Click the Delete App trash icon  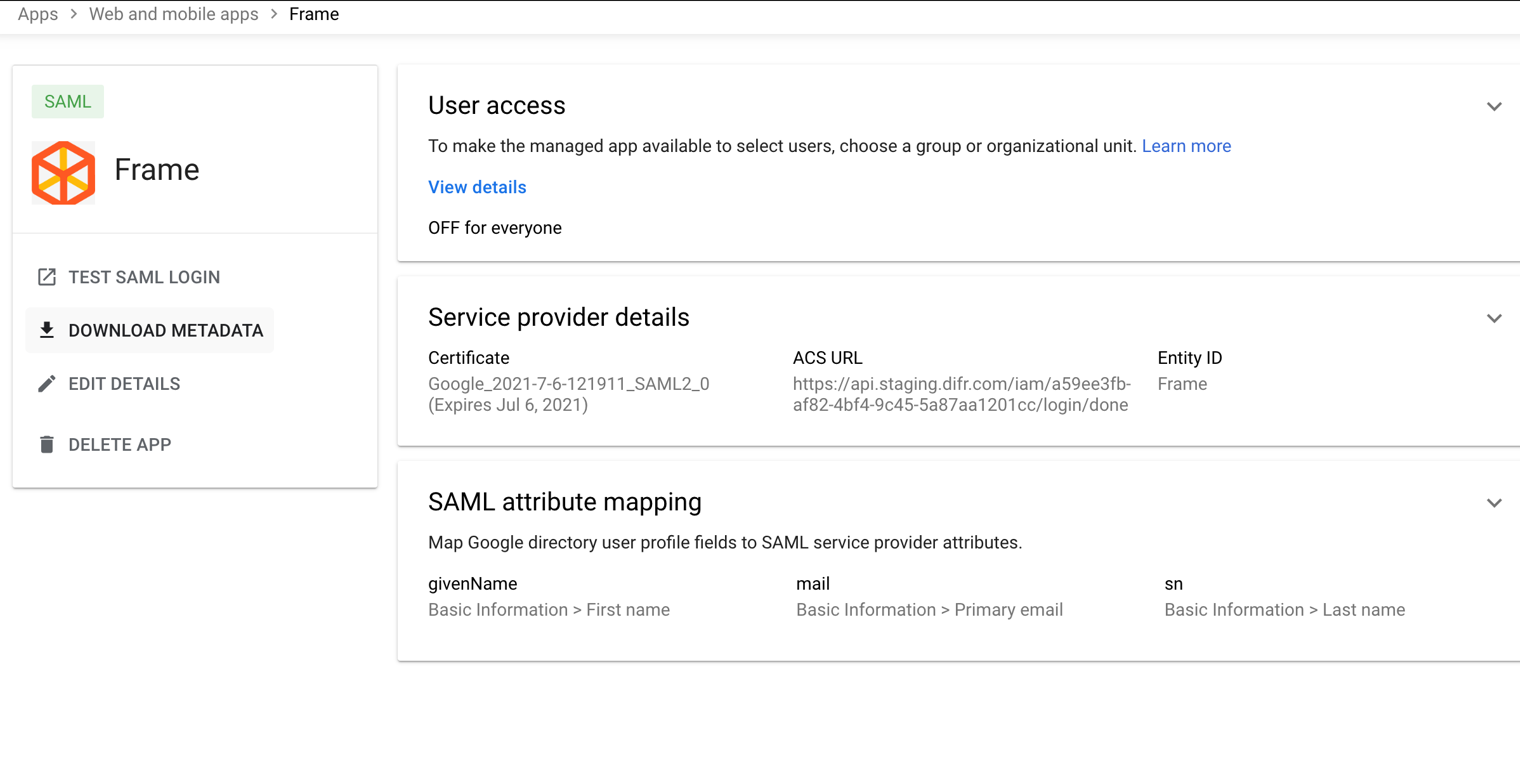coord(47,444)
